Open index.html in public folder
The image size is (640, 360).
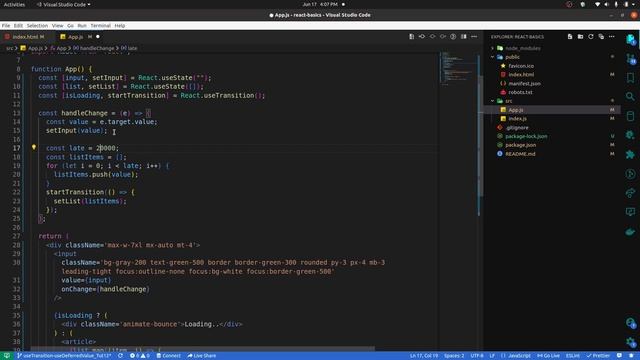coord(521,75)
